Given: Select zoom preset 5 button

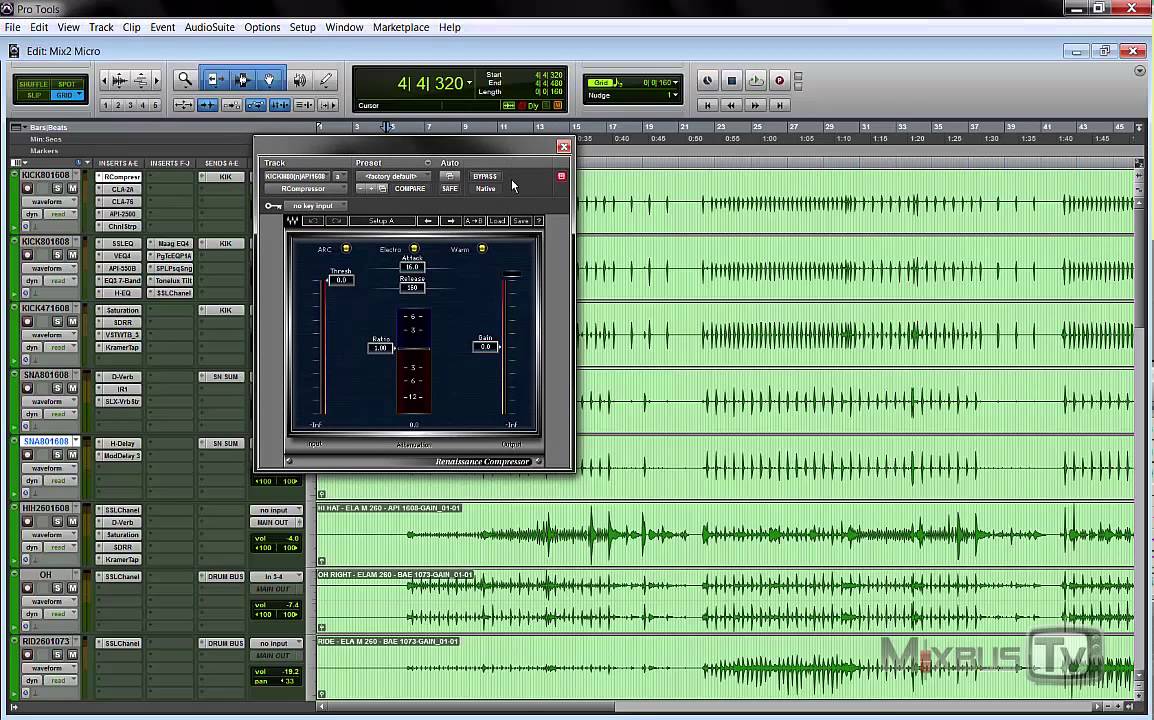Looking at the screenshot, I should 155,105.
